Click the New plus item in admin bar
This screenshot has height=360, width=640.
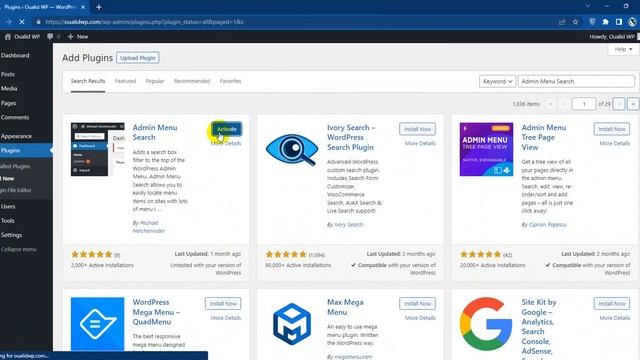78,37
